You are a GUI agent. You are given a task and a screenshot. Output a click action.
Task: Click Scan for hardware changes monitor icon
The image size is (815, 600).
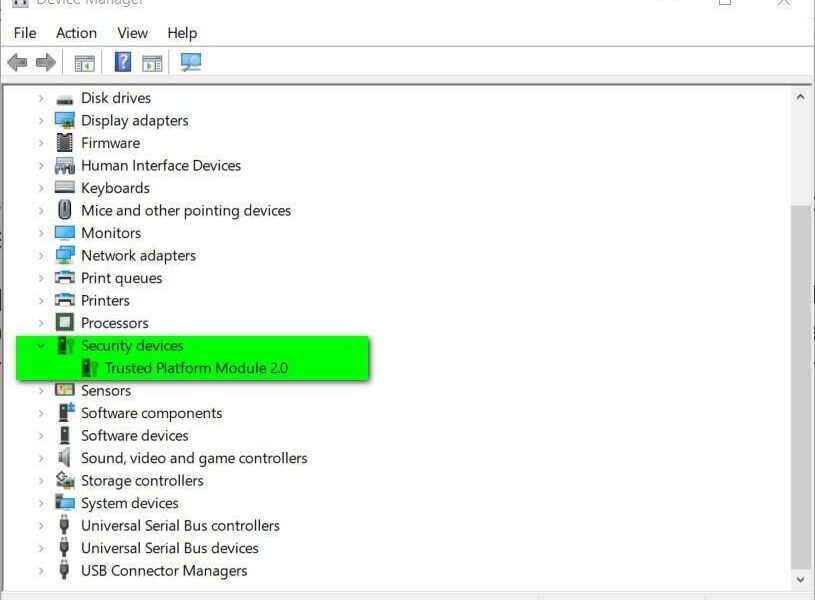click(x=191, y=63)
